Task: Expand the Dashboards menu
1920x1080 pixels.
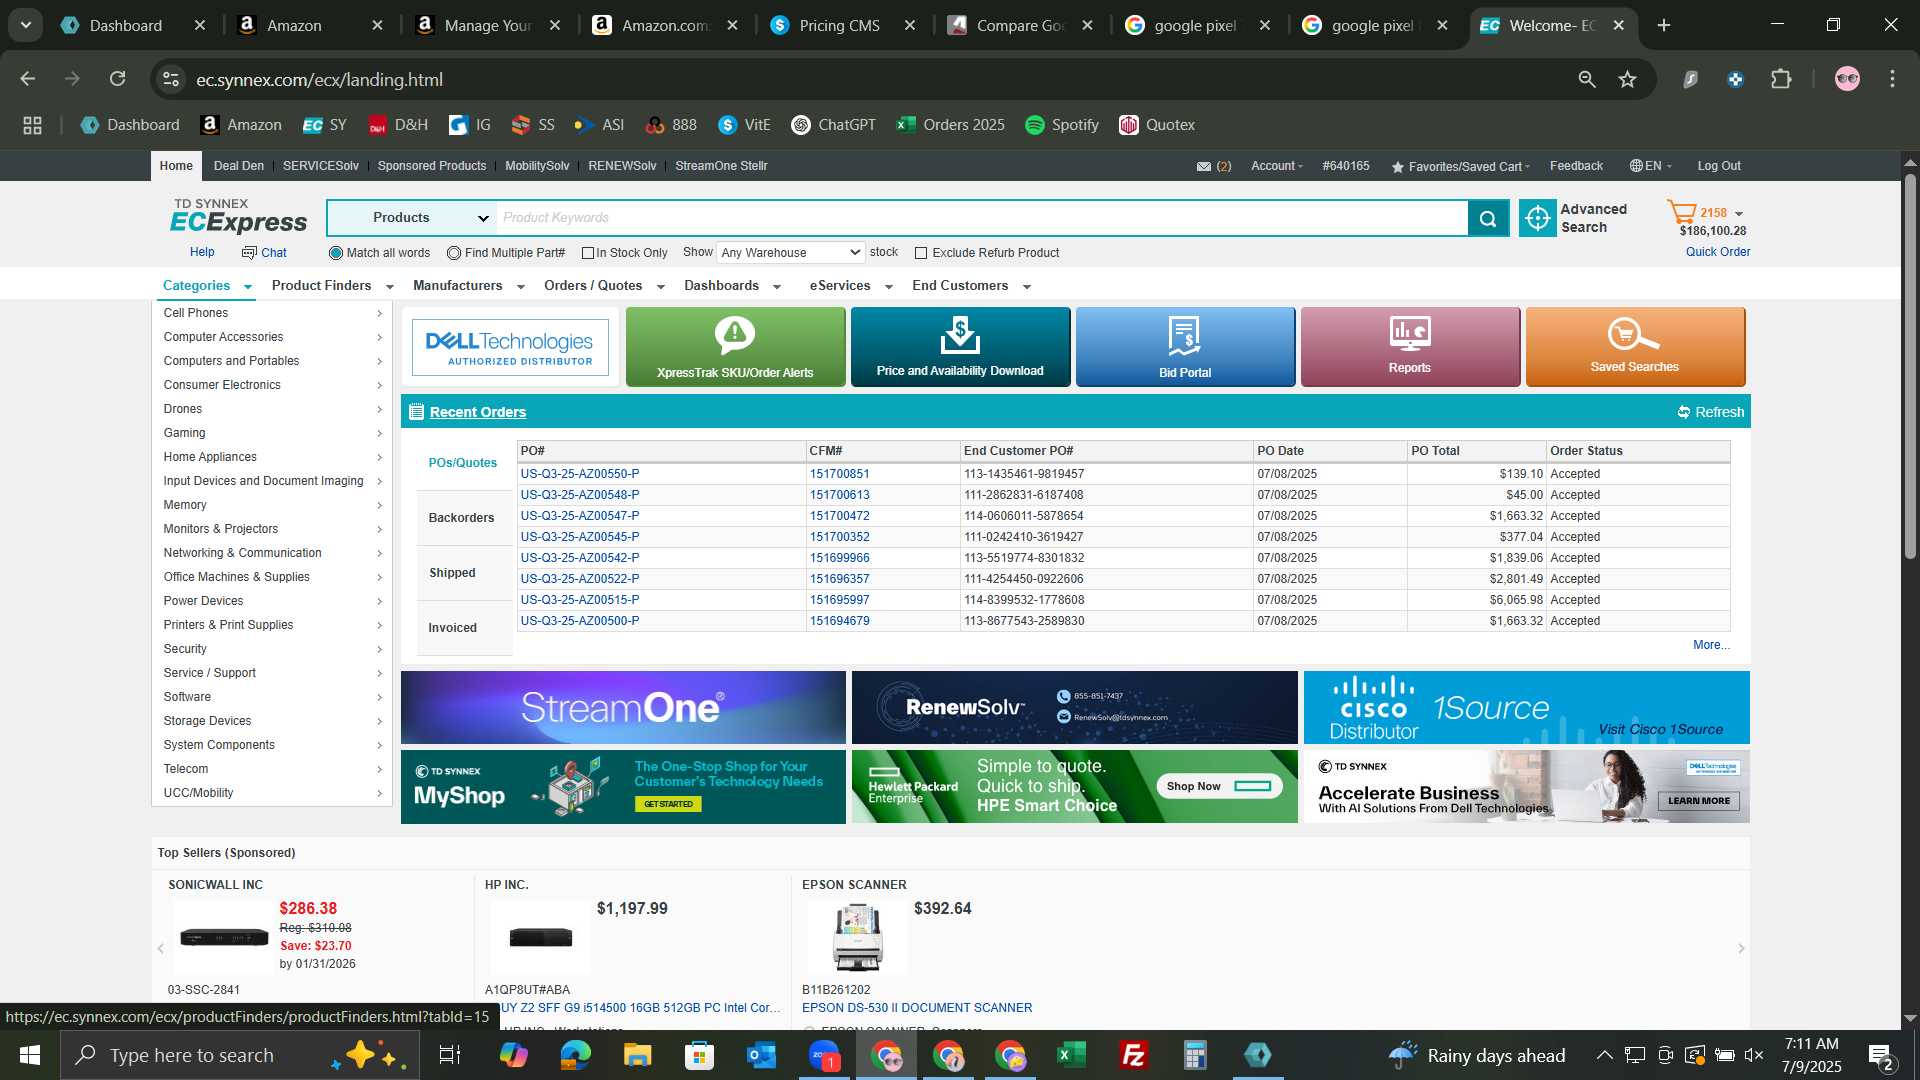Action: 732,286
